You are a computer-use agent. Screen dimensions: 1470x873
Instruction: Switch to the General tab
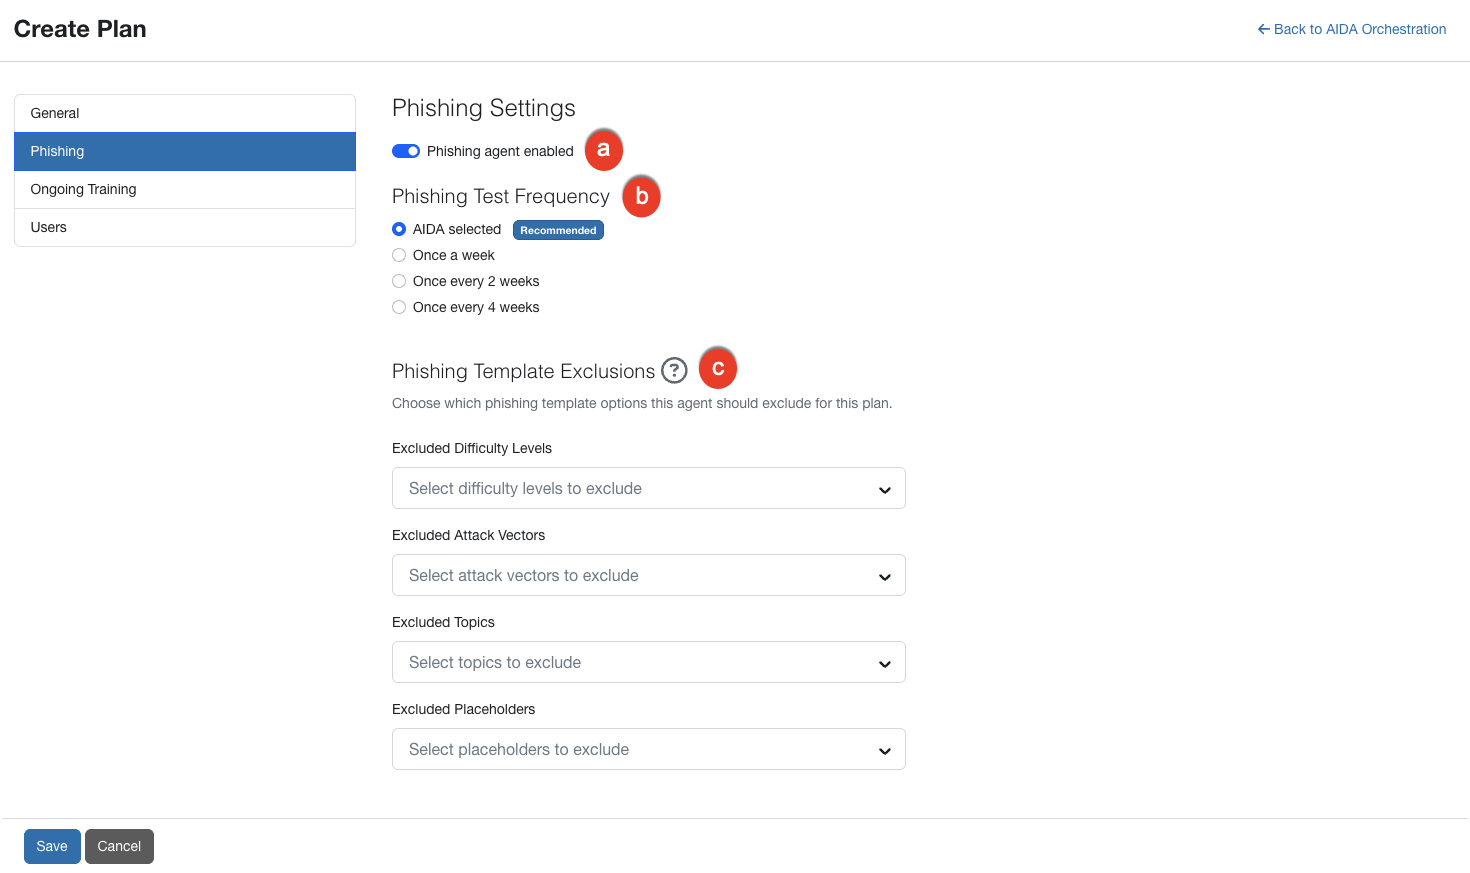pyautogui.click(x=185, y=113)
